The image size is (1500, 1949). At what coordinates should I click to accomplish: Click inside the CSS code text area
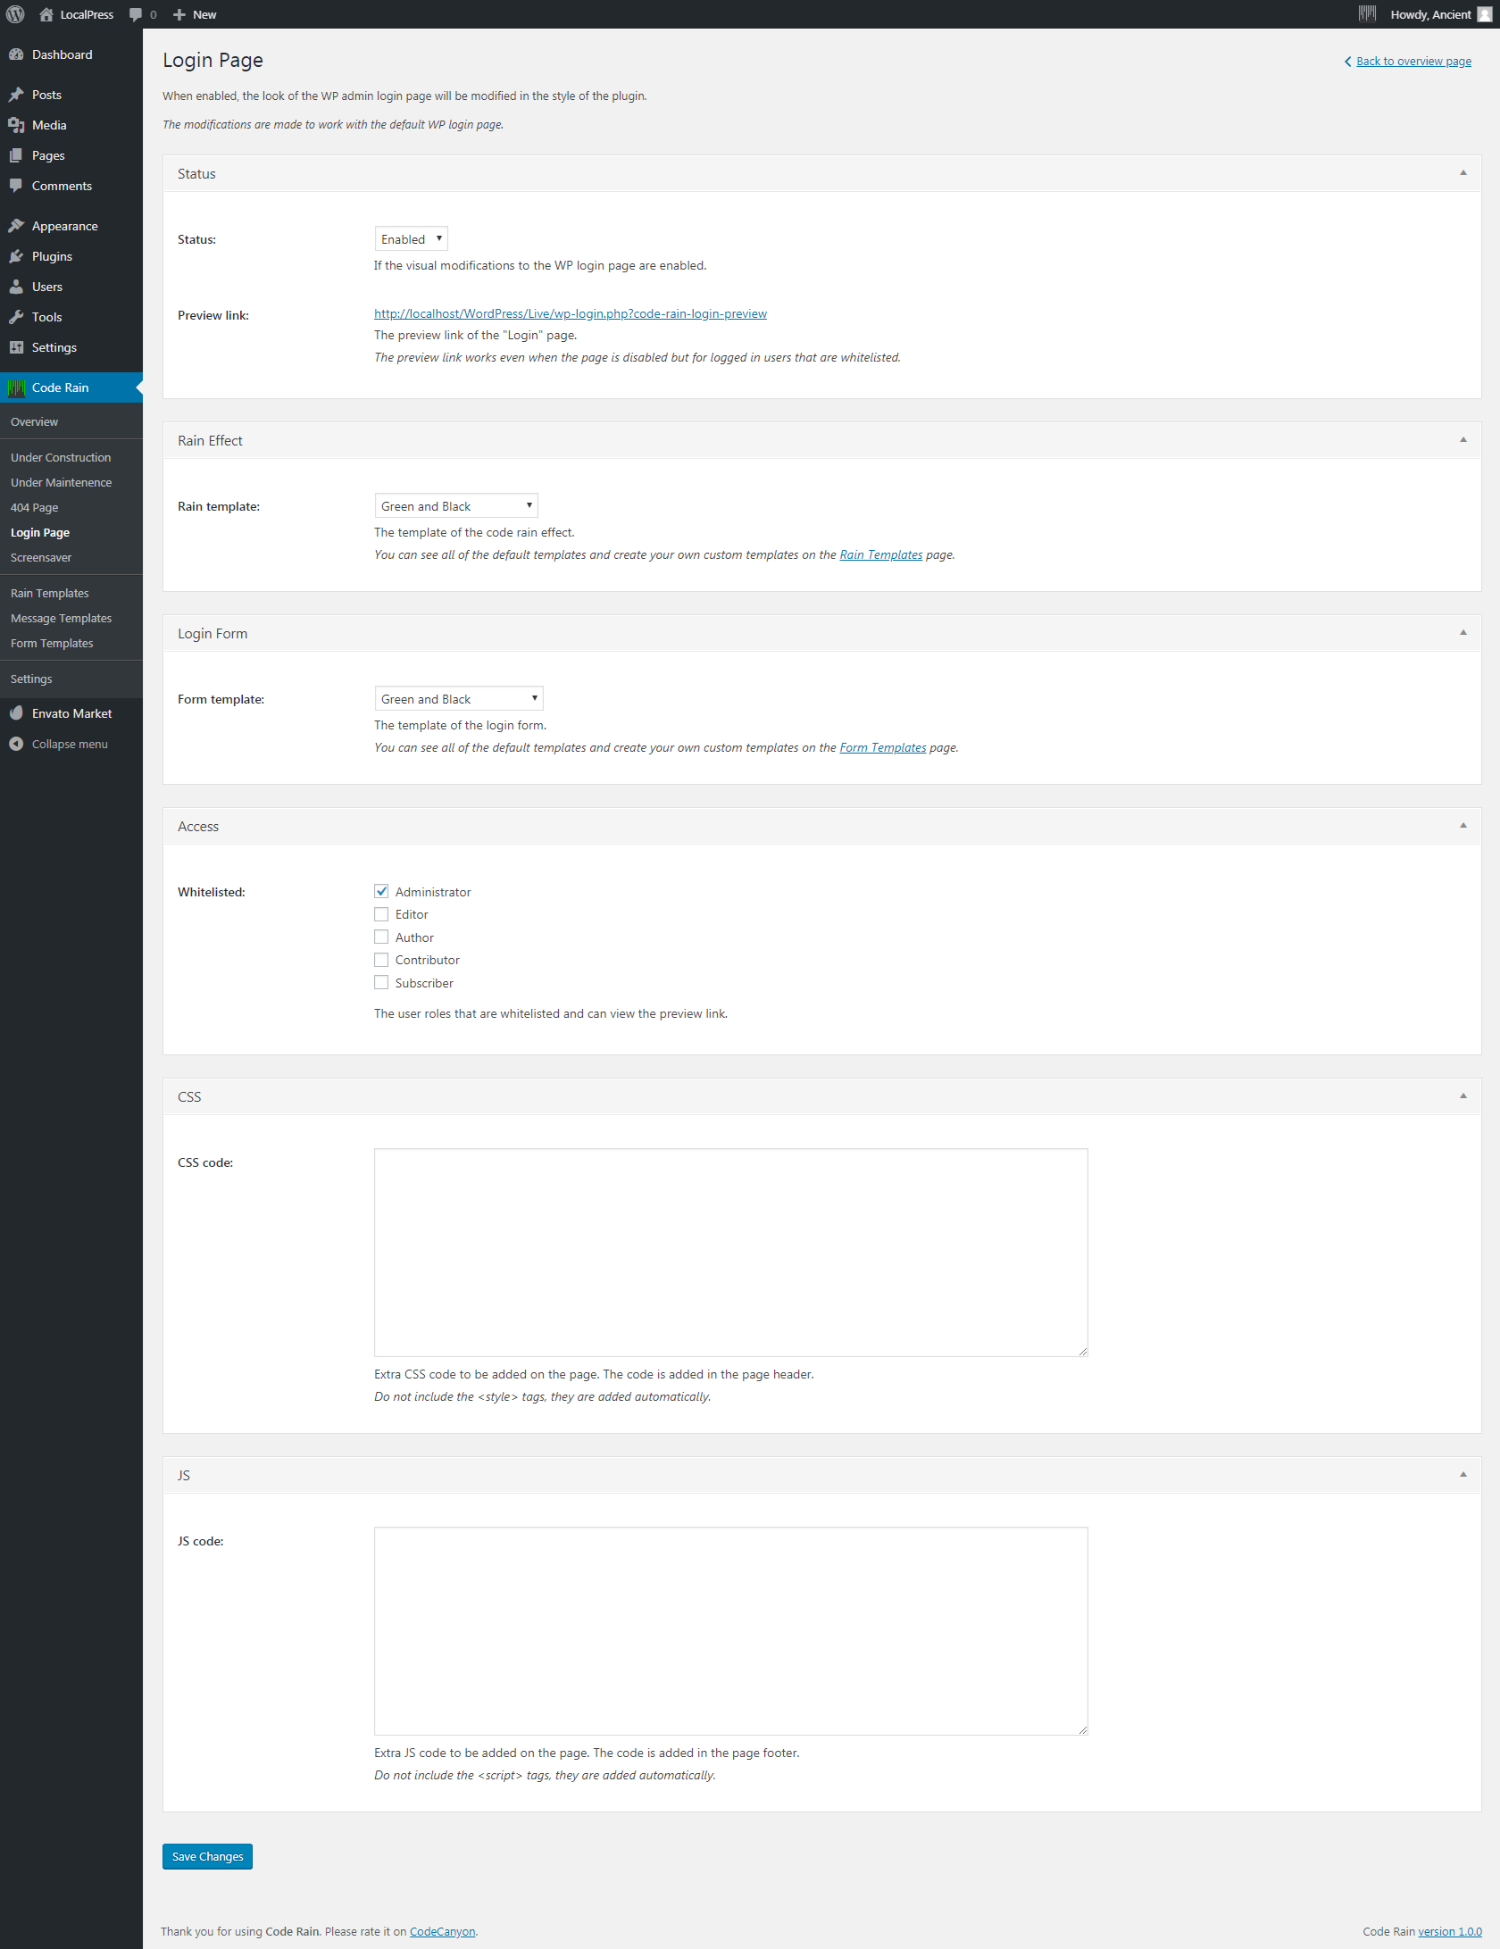[730, 1252]
